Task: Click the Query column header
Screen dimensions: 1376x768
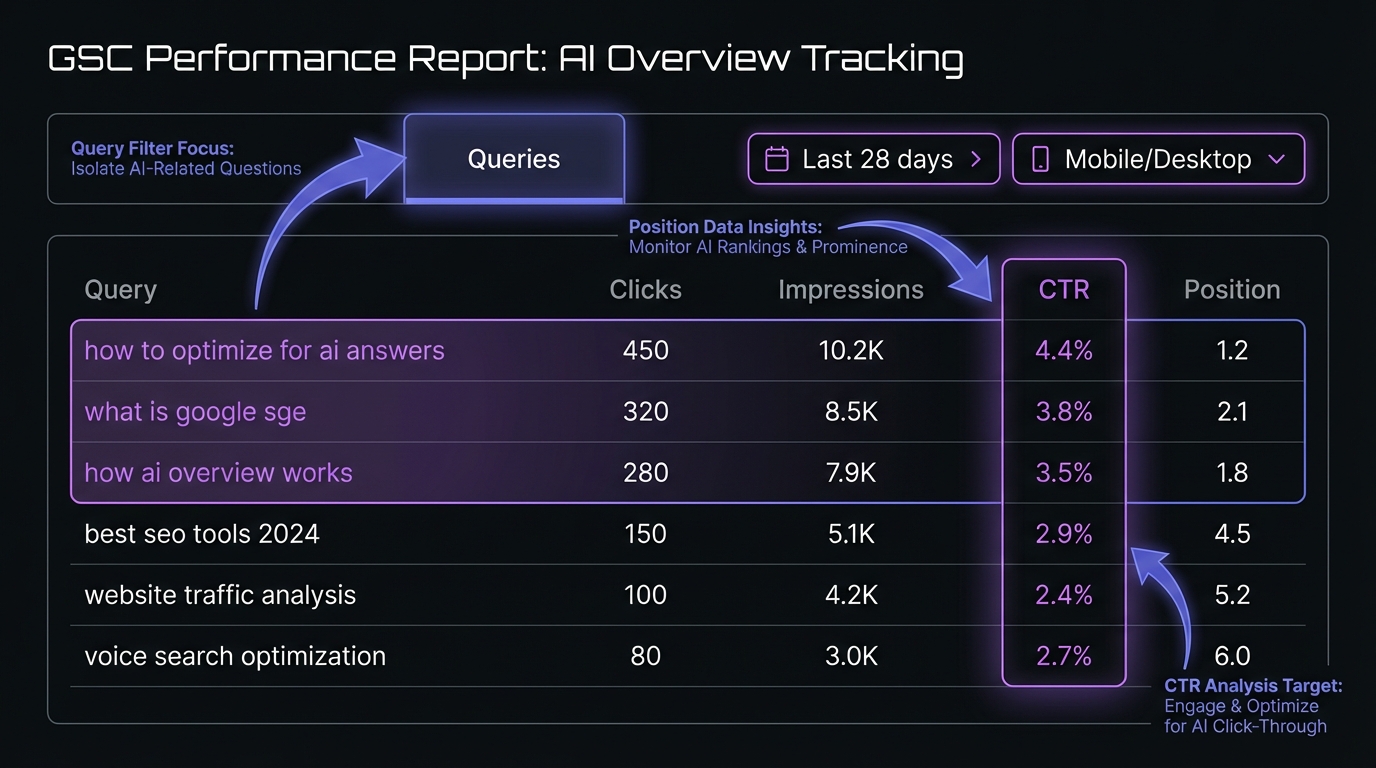Action: 120,290
